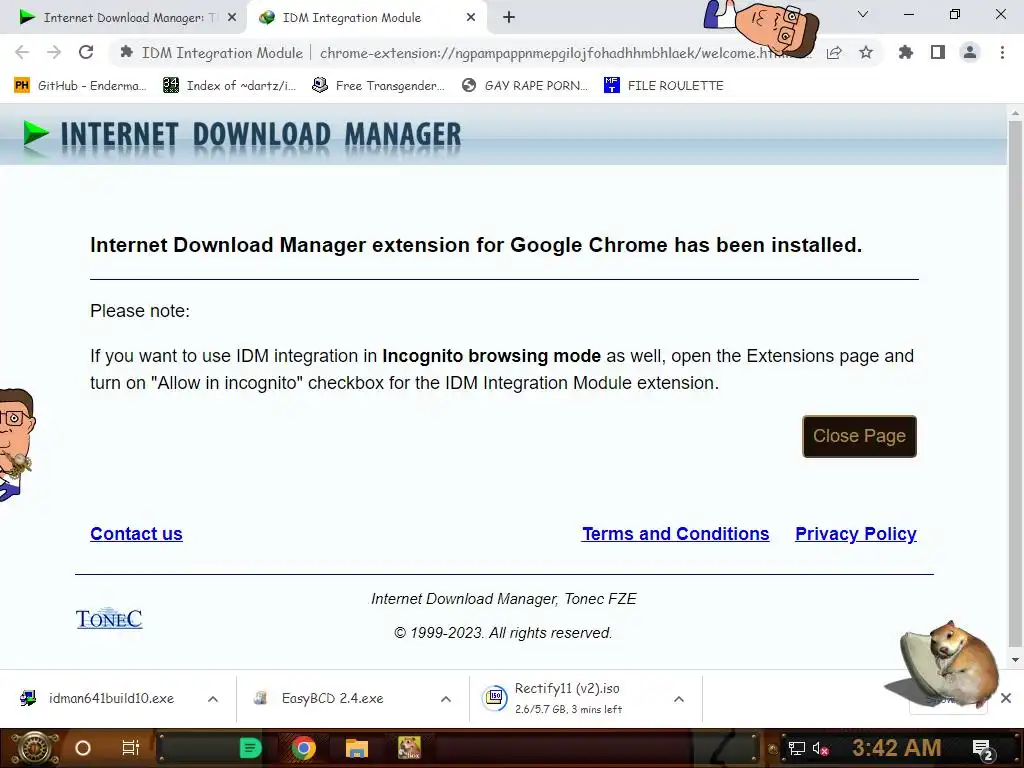Open the green chat app on the taskbar

tap(250, 748)
